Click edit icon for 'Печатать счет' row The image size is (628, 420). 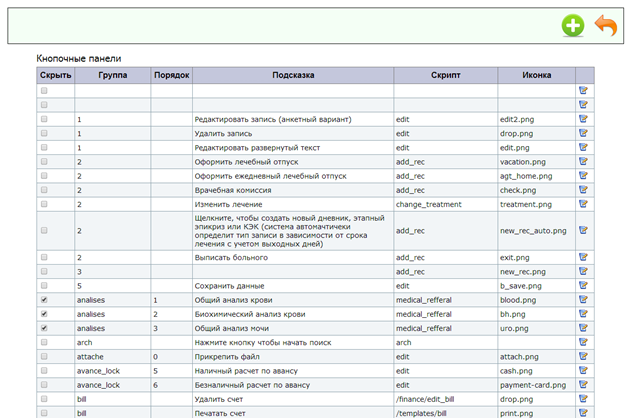584,411
